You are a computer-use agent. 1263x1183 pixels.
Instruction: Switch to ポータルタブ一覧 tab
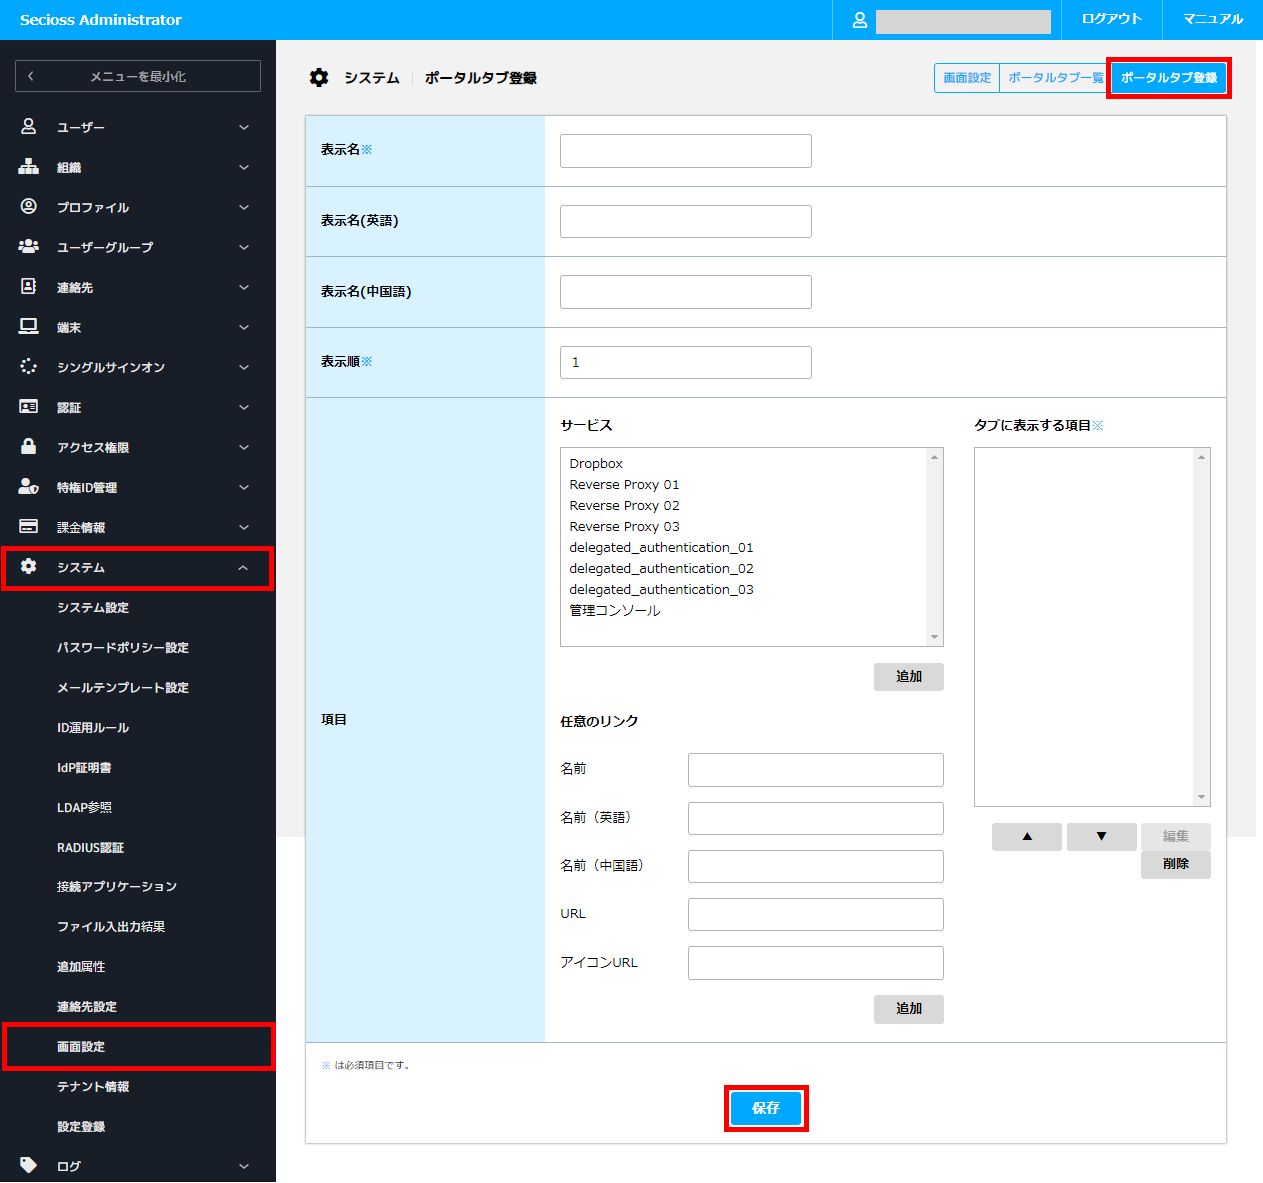(x=1055, y=78)
